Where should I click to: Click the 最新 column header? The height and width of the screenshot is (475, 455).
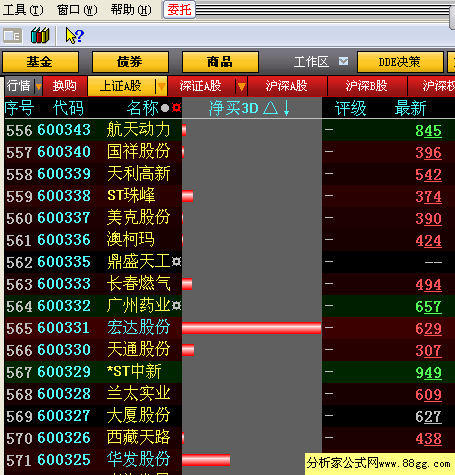[410, 108]
